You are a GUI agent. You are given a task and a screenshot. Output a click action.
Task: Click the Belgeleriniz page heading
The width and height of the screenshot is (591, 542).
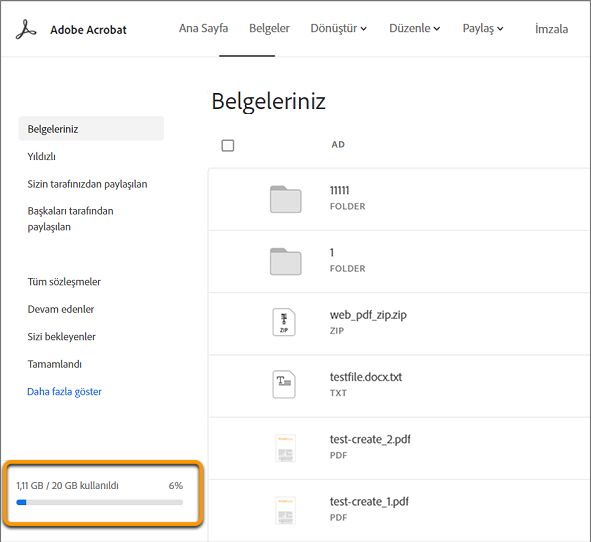tap(268, 101)
